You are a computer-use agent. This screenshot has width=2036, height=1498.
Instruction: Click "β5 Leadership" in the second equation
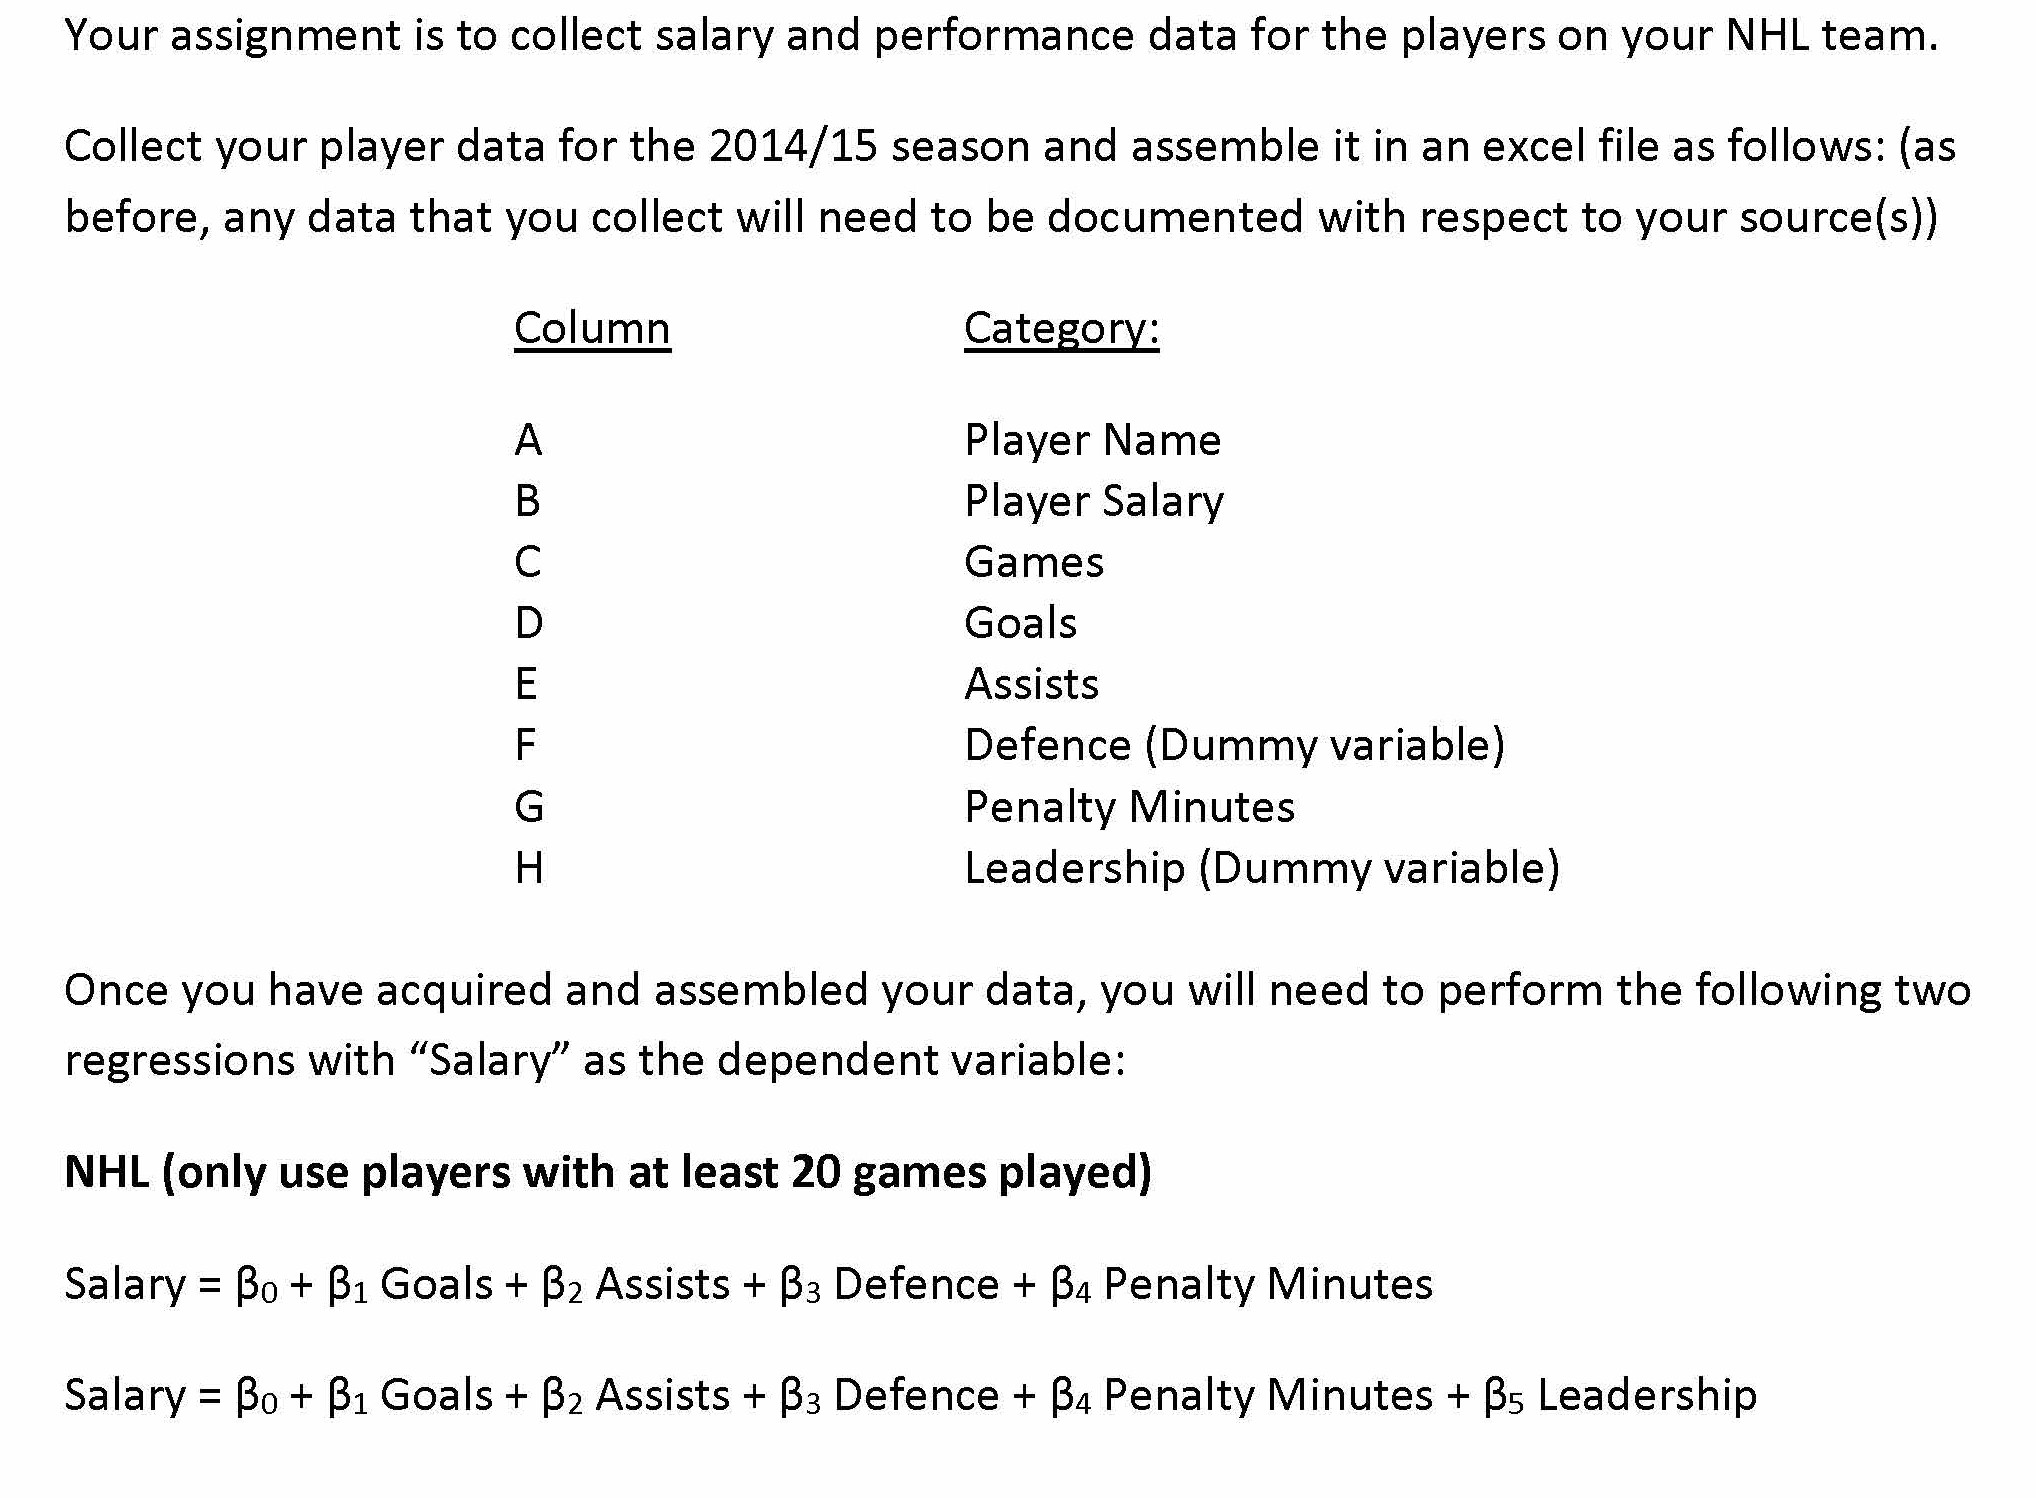1620,1395
